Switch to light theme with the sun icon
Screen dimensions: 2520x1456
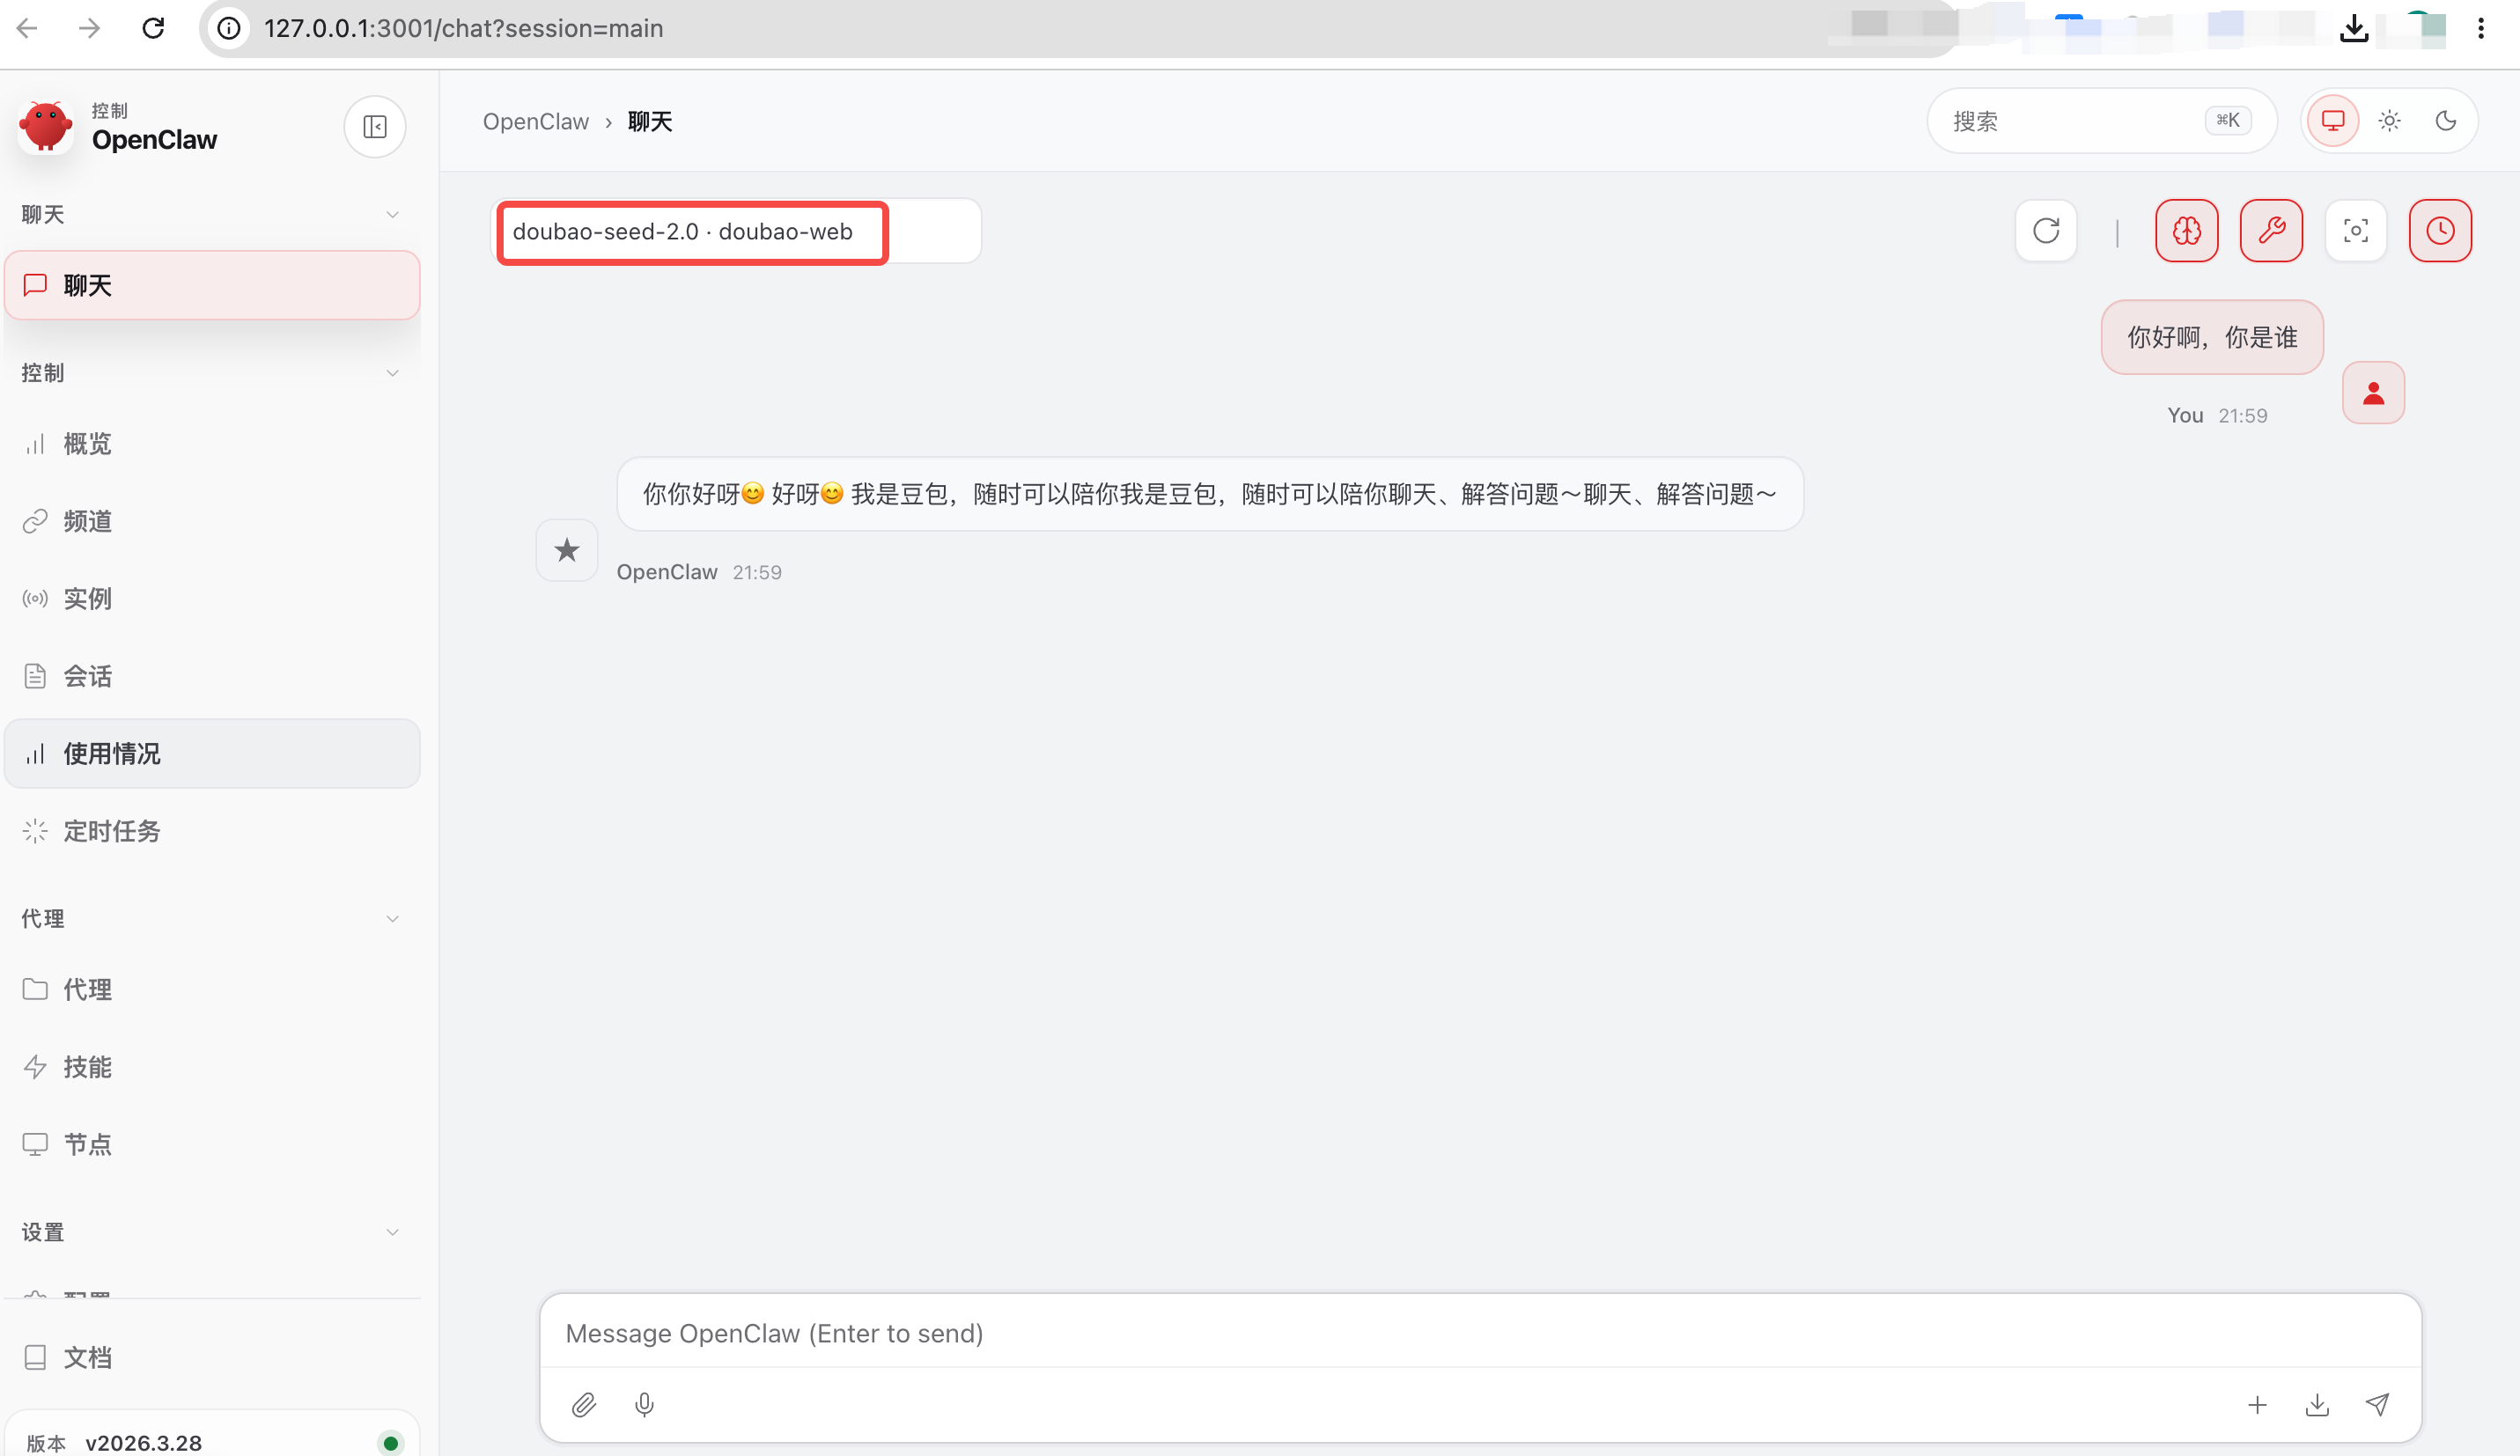2390,121
